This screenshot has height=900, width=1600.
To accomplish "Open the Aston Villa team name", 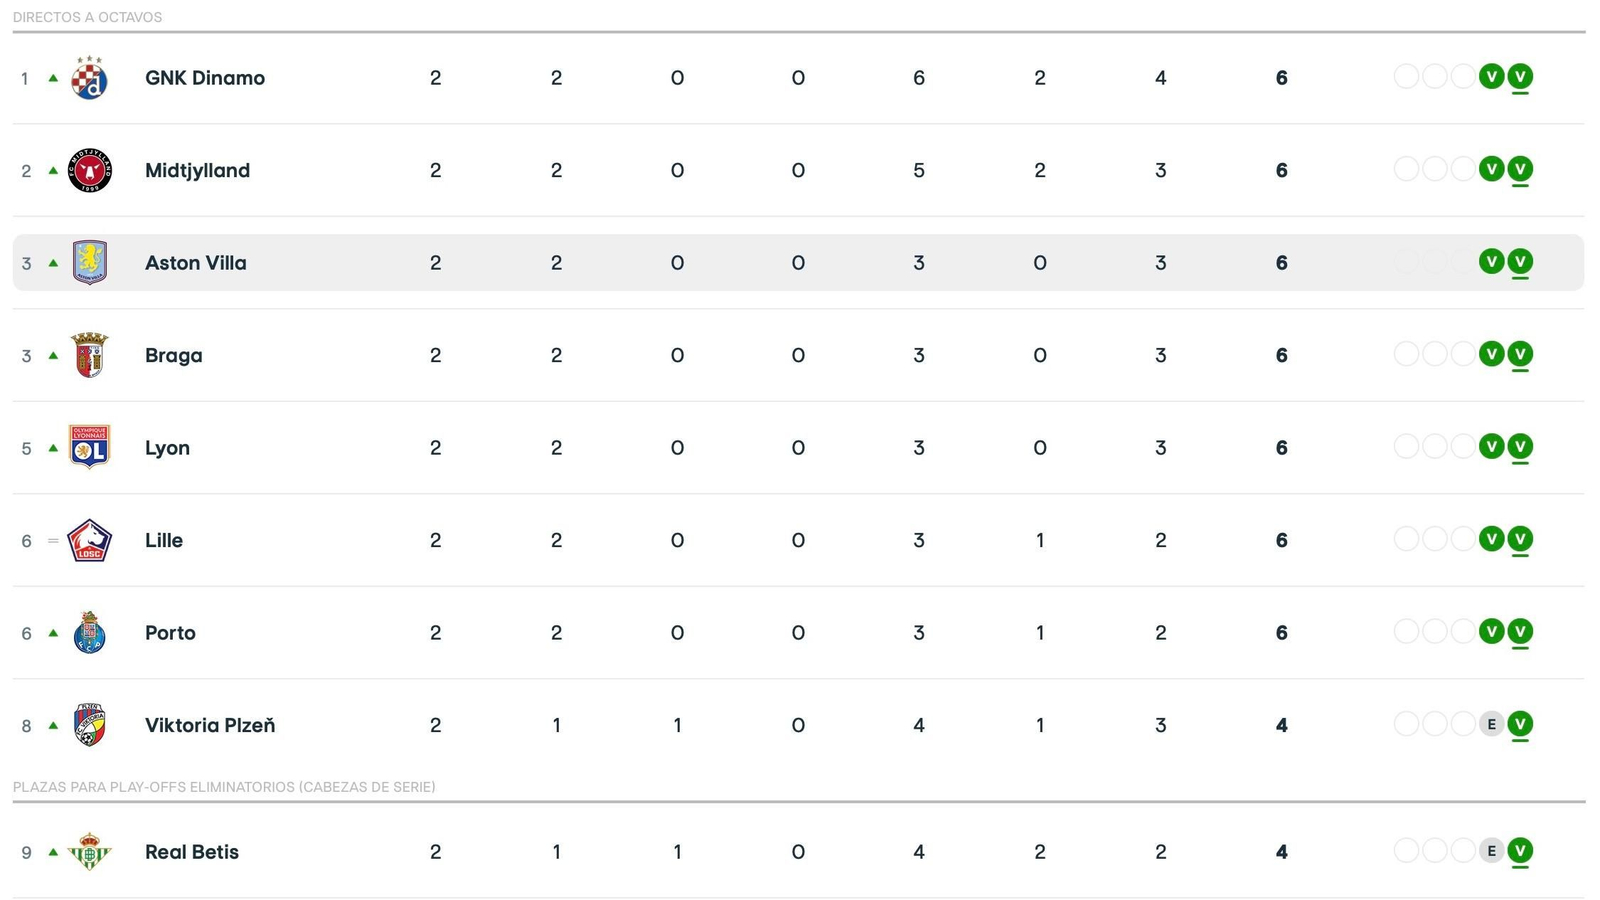I will tap(195, 262).
